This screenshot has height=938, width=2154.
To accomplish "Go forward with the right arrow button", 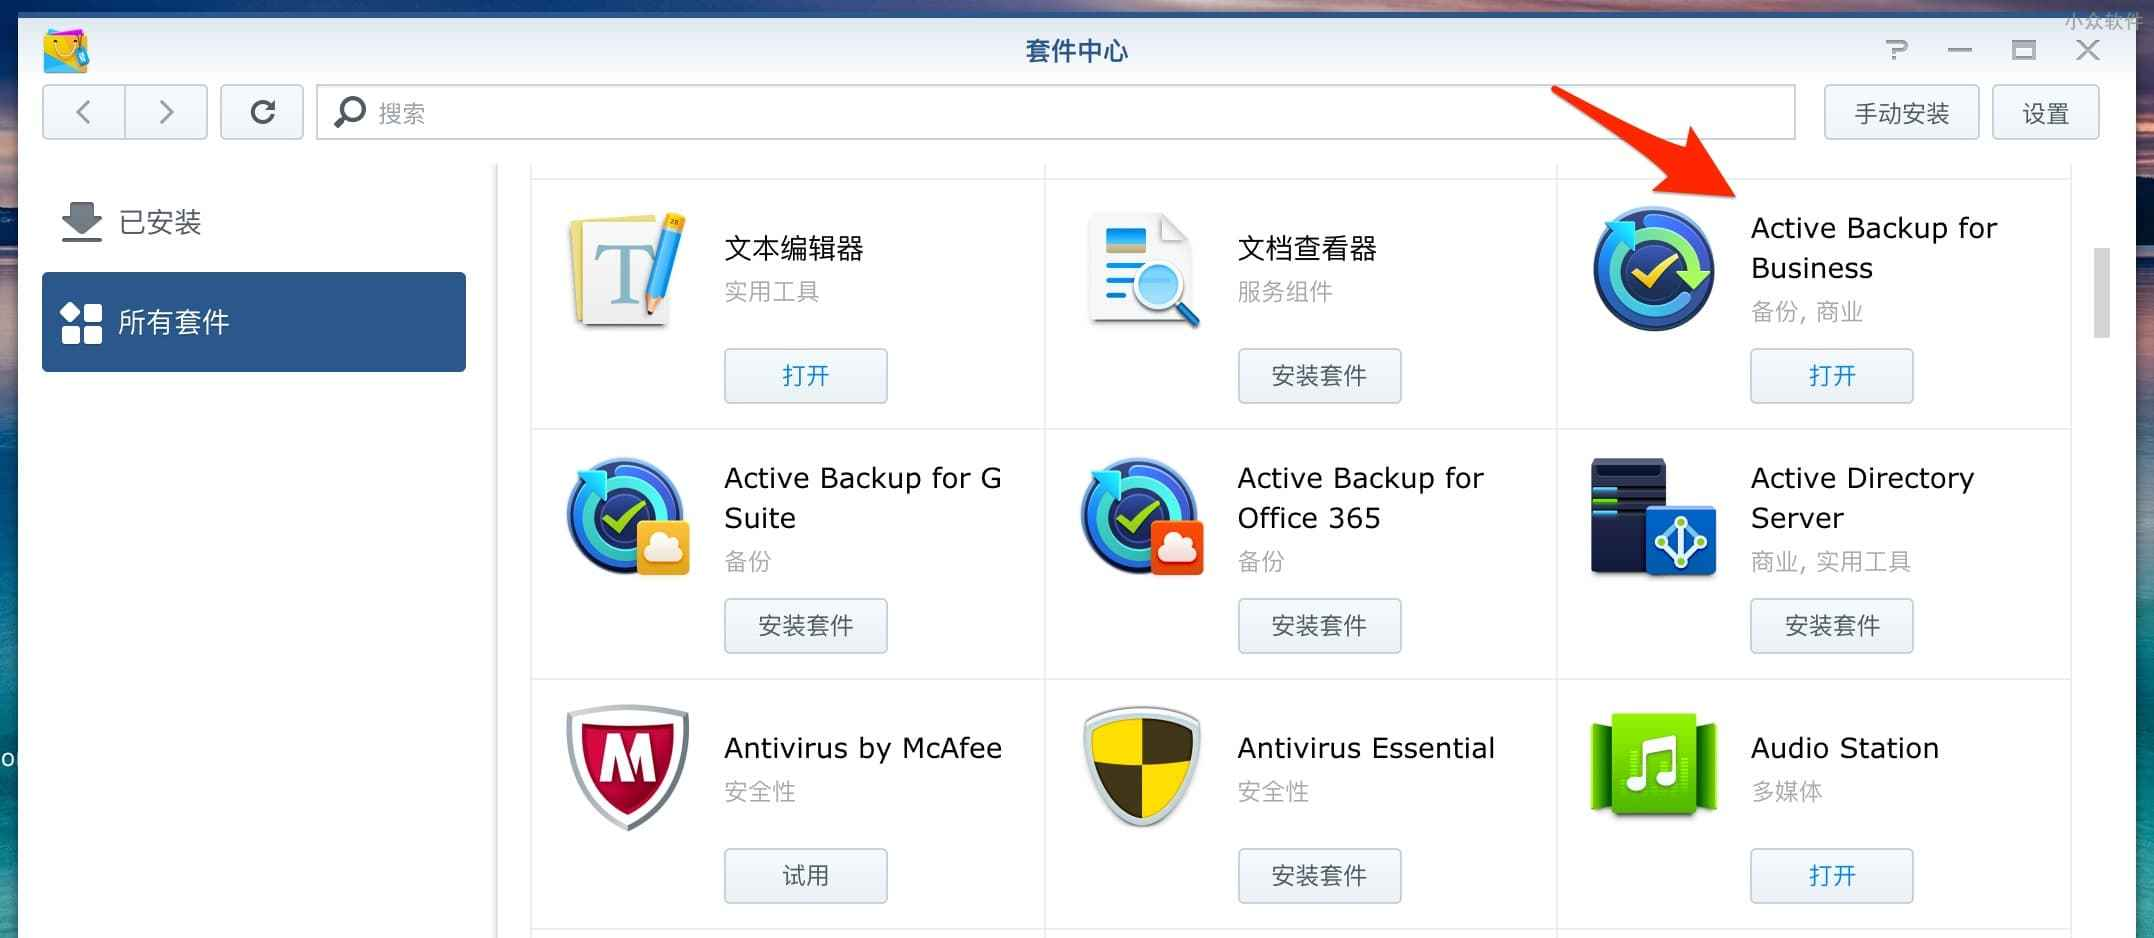I will coord(166,112).
